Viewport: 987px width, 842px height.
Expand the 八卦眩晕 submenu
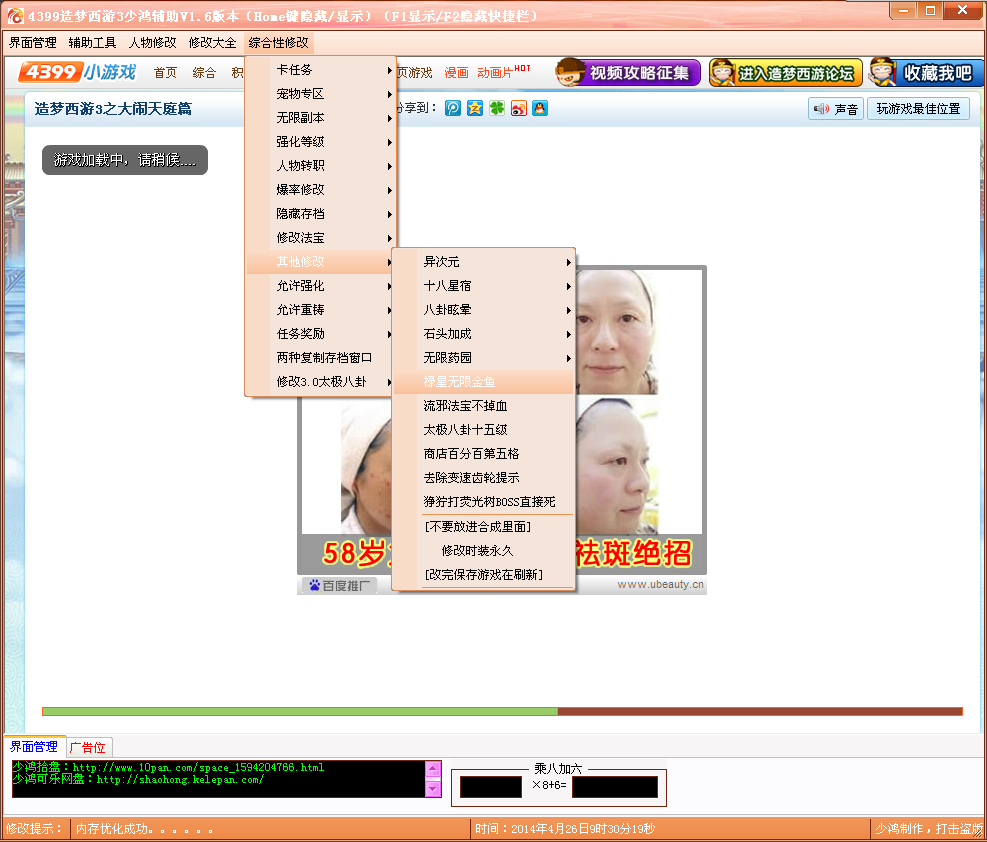pyautogui.click(x=483, y=310)
